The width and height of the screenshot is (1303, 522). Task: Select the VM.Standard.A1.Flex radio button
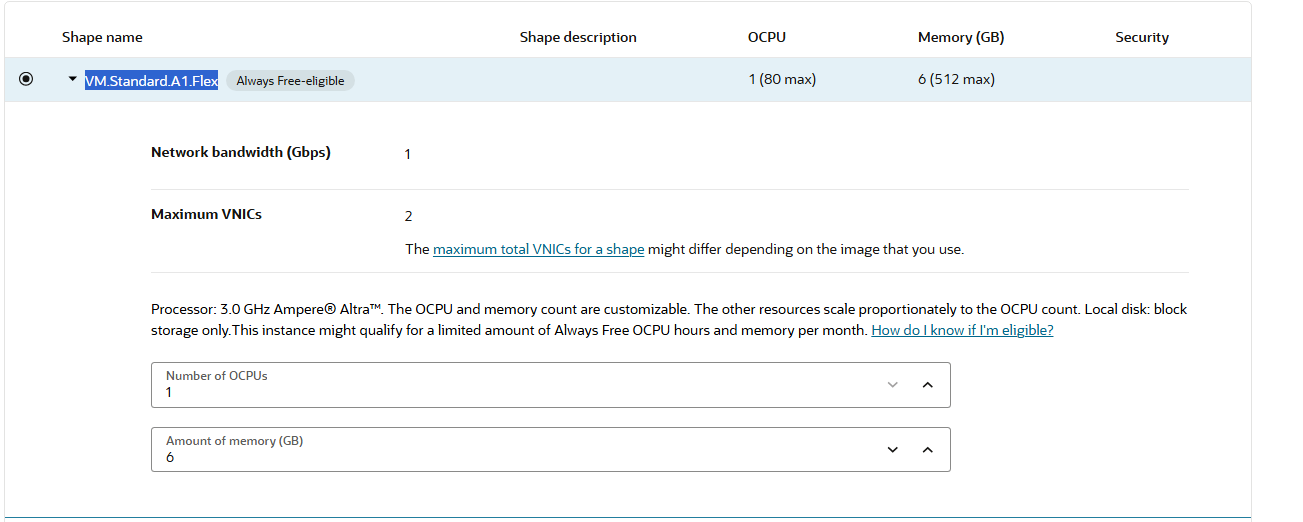click(x=26, y=80)
